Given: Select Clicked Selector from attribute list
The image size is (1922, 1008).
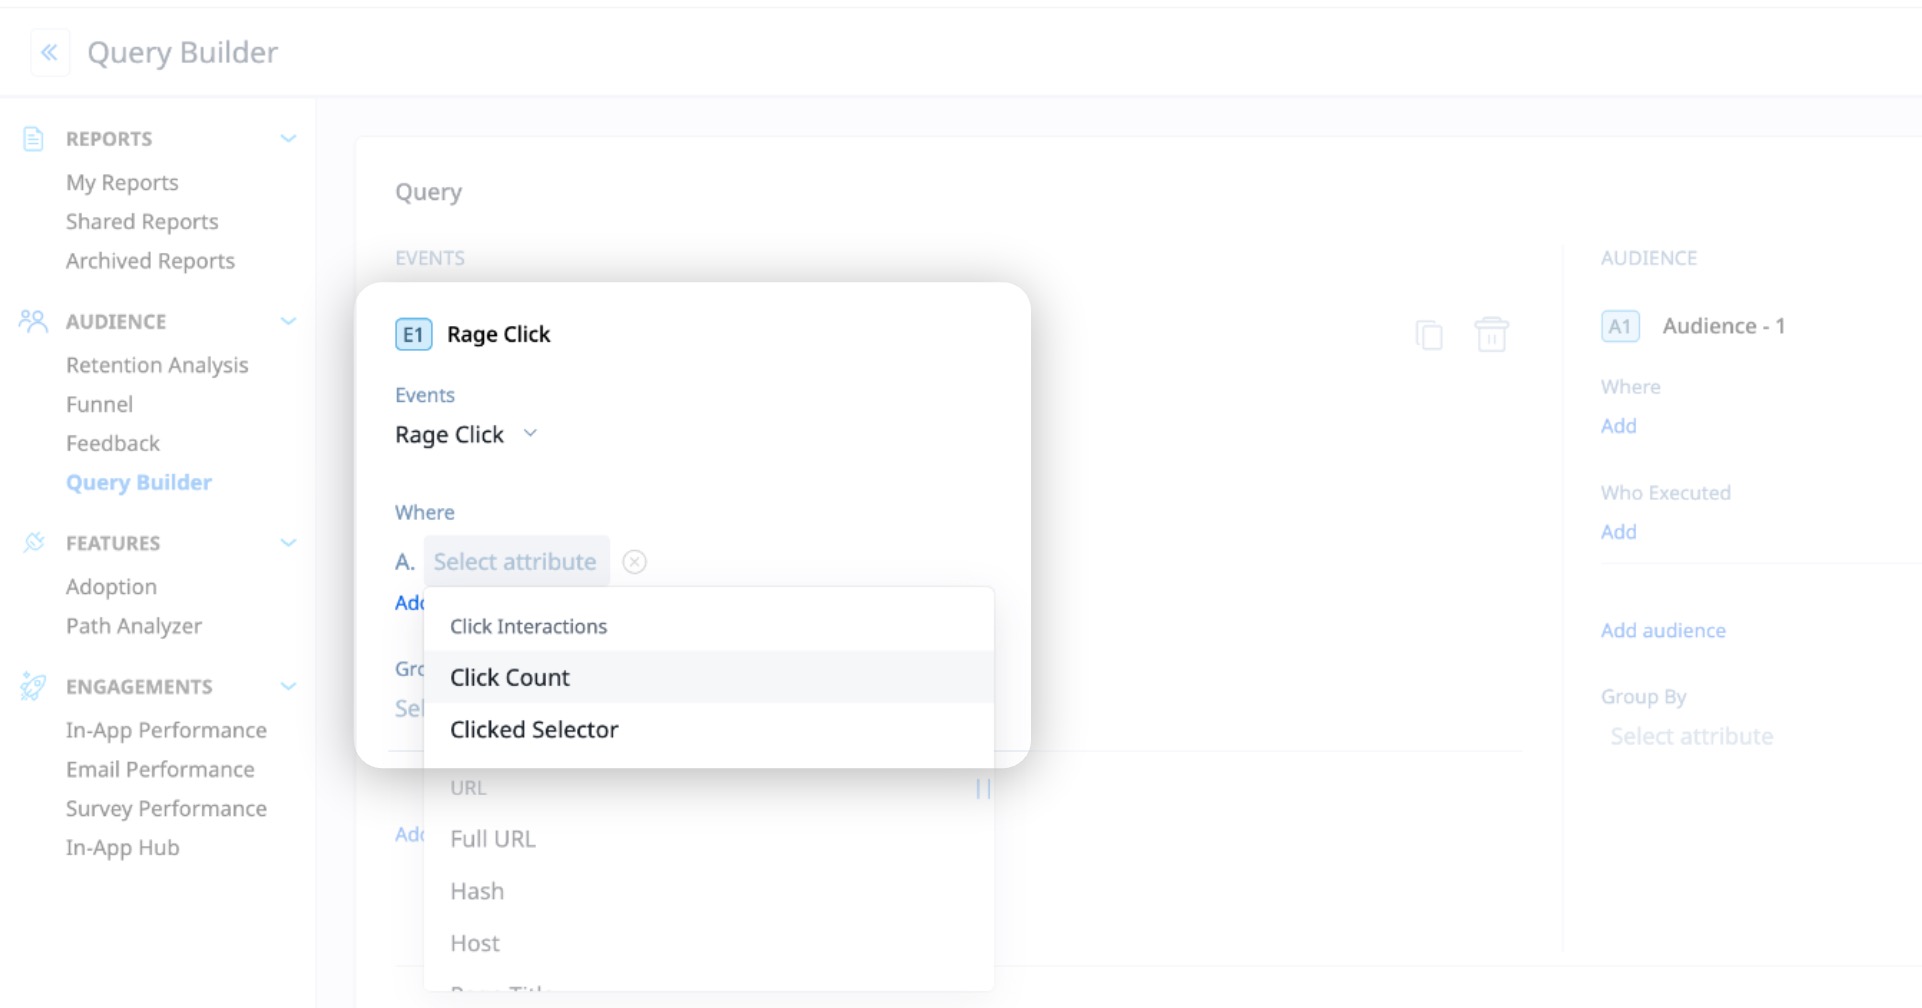Looking at the screenshot, I should (x=534, y=729).
